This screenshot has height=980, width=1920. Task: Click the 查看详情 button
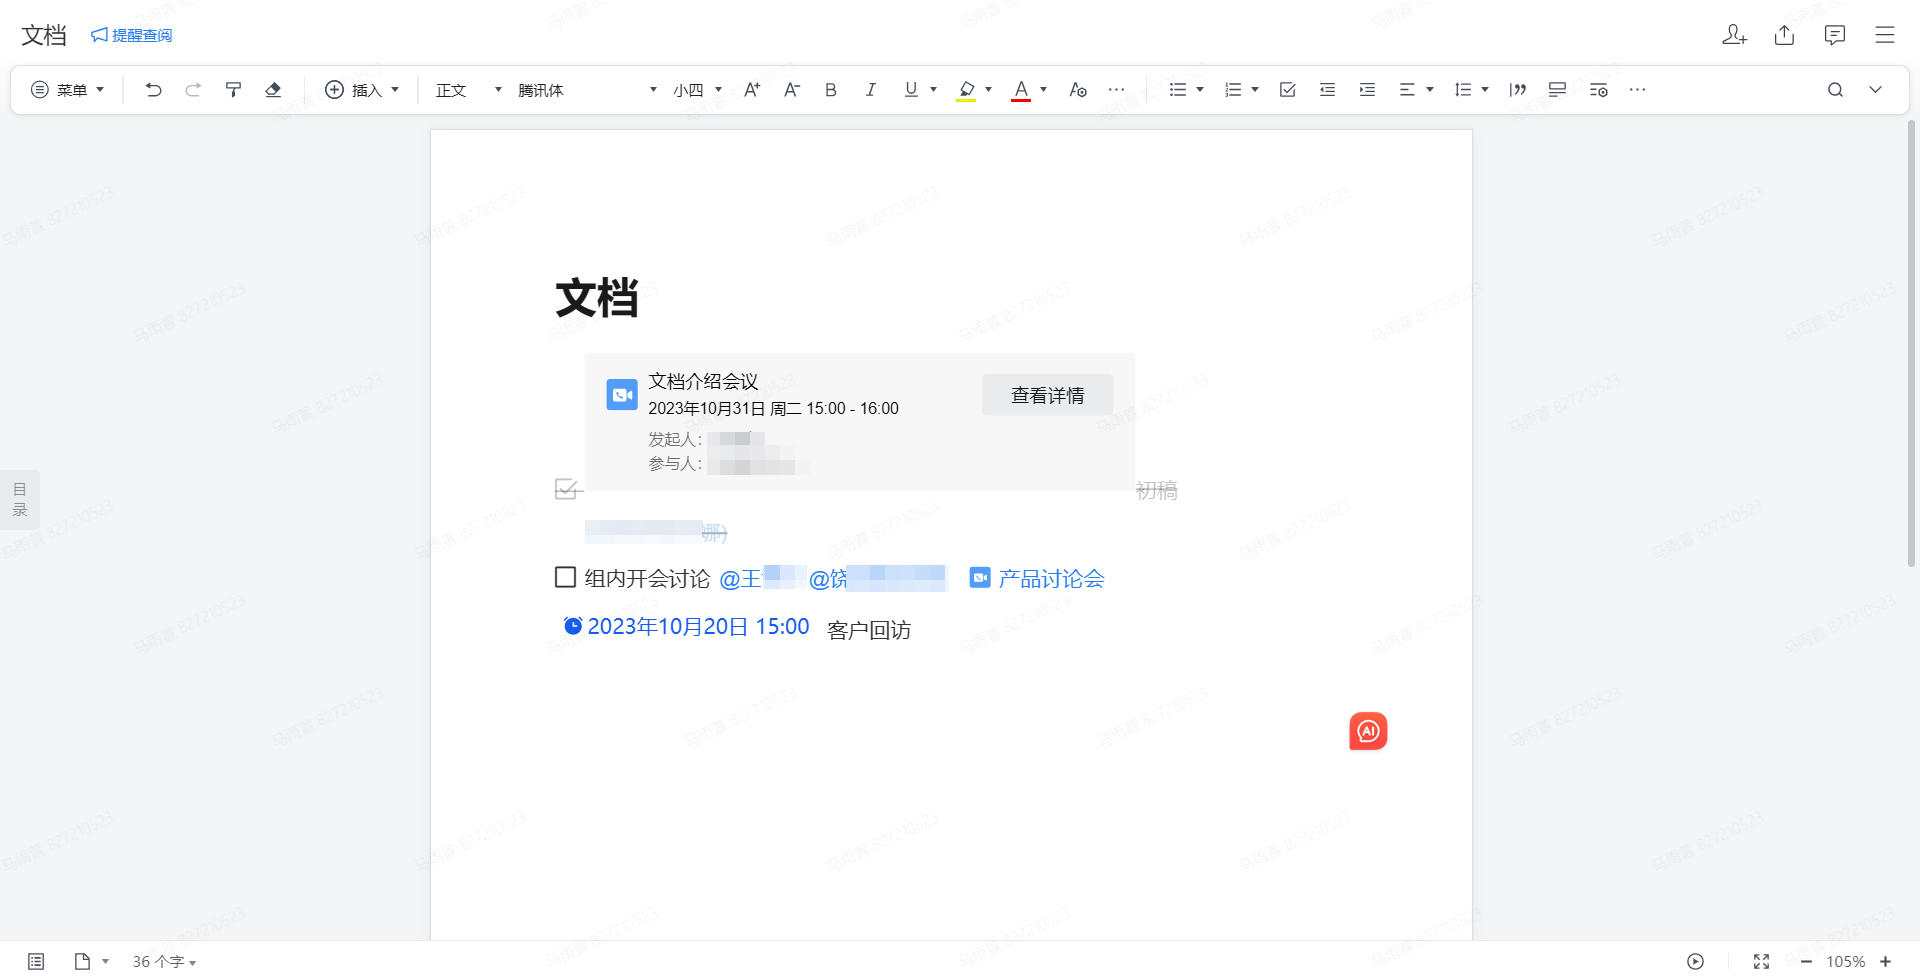point(1047,395)
